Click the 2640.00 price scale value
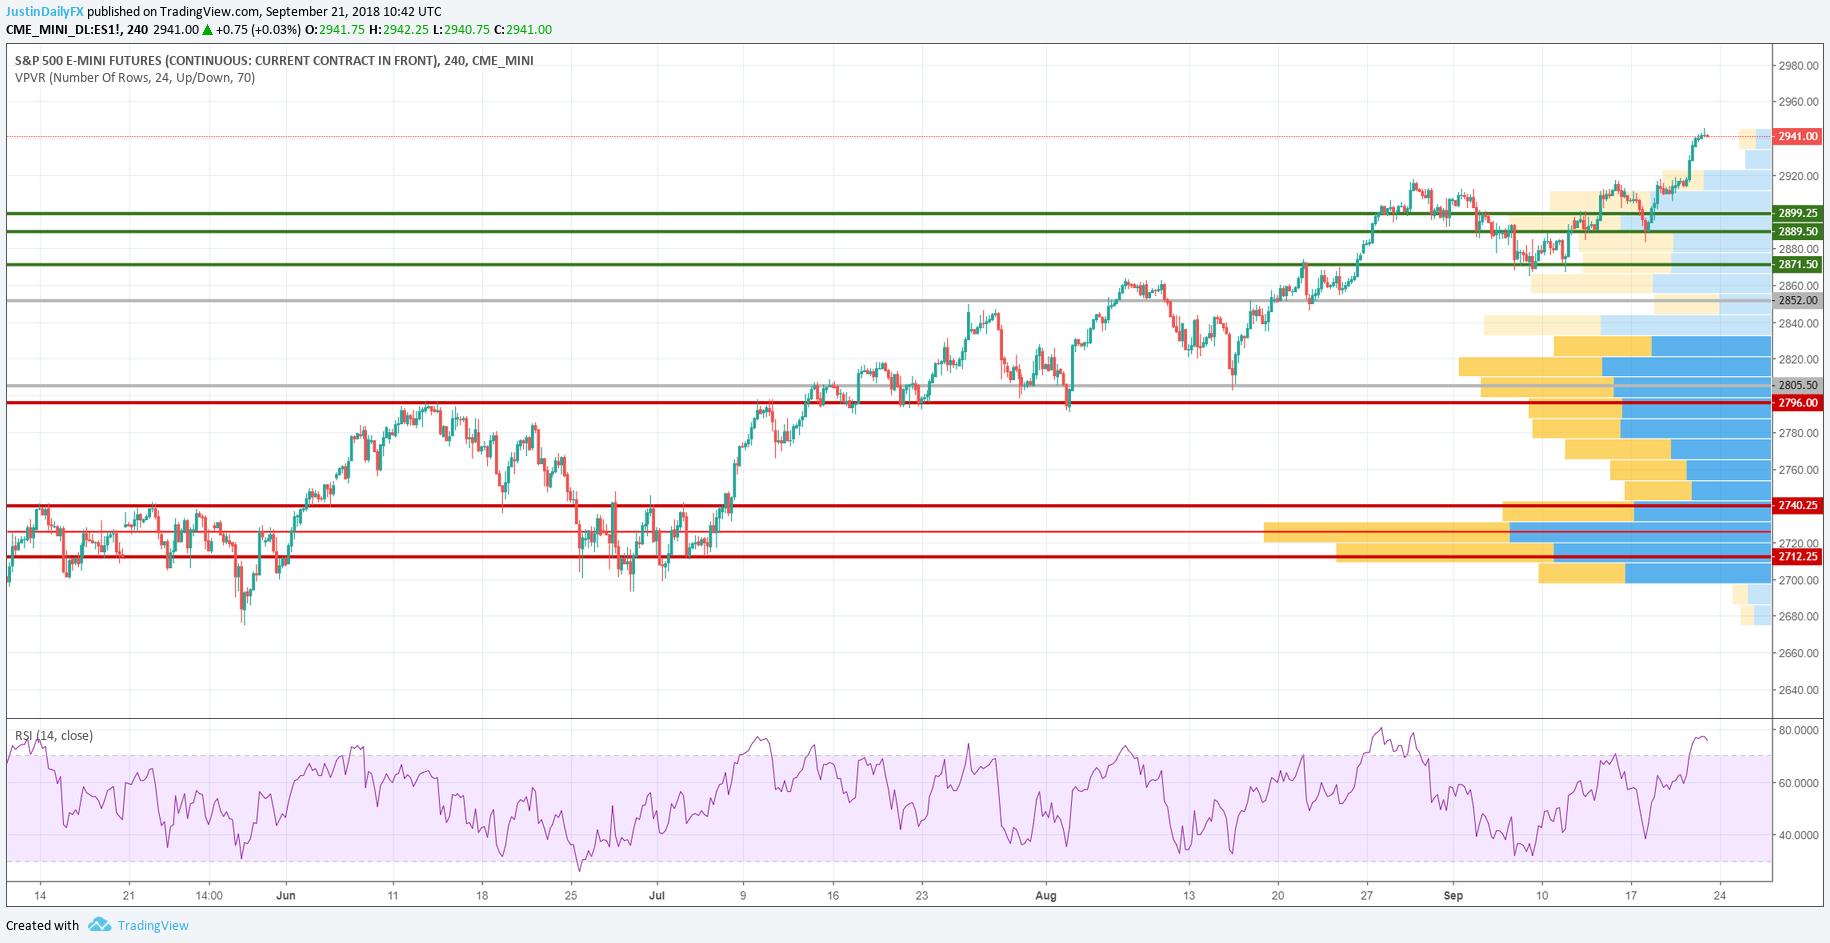Image resolution: width=1830 pixels, height=943 pixels. pyautogui.click(x=1798, y=690)
